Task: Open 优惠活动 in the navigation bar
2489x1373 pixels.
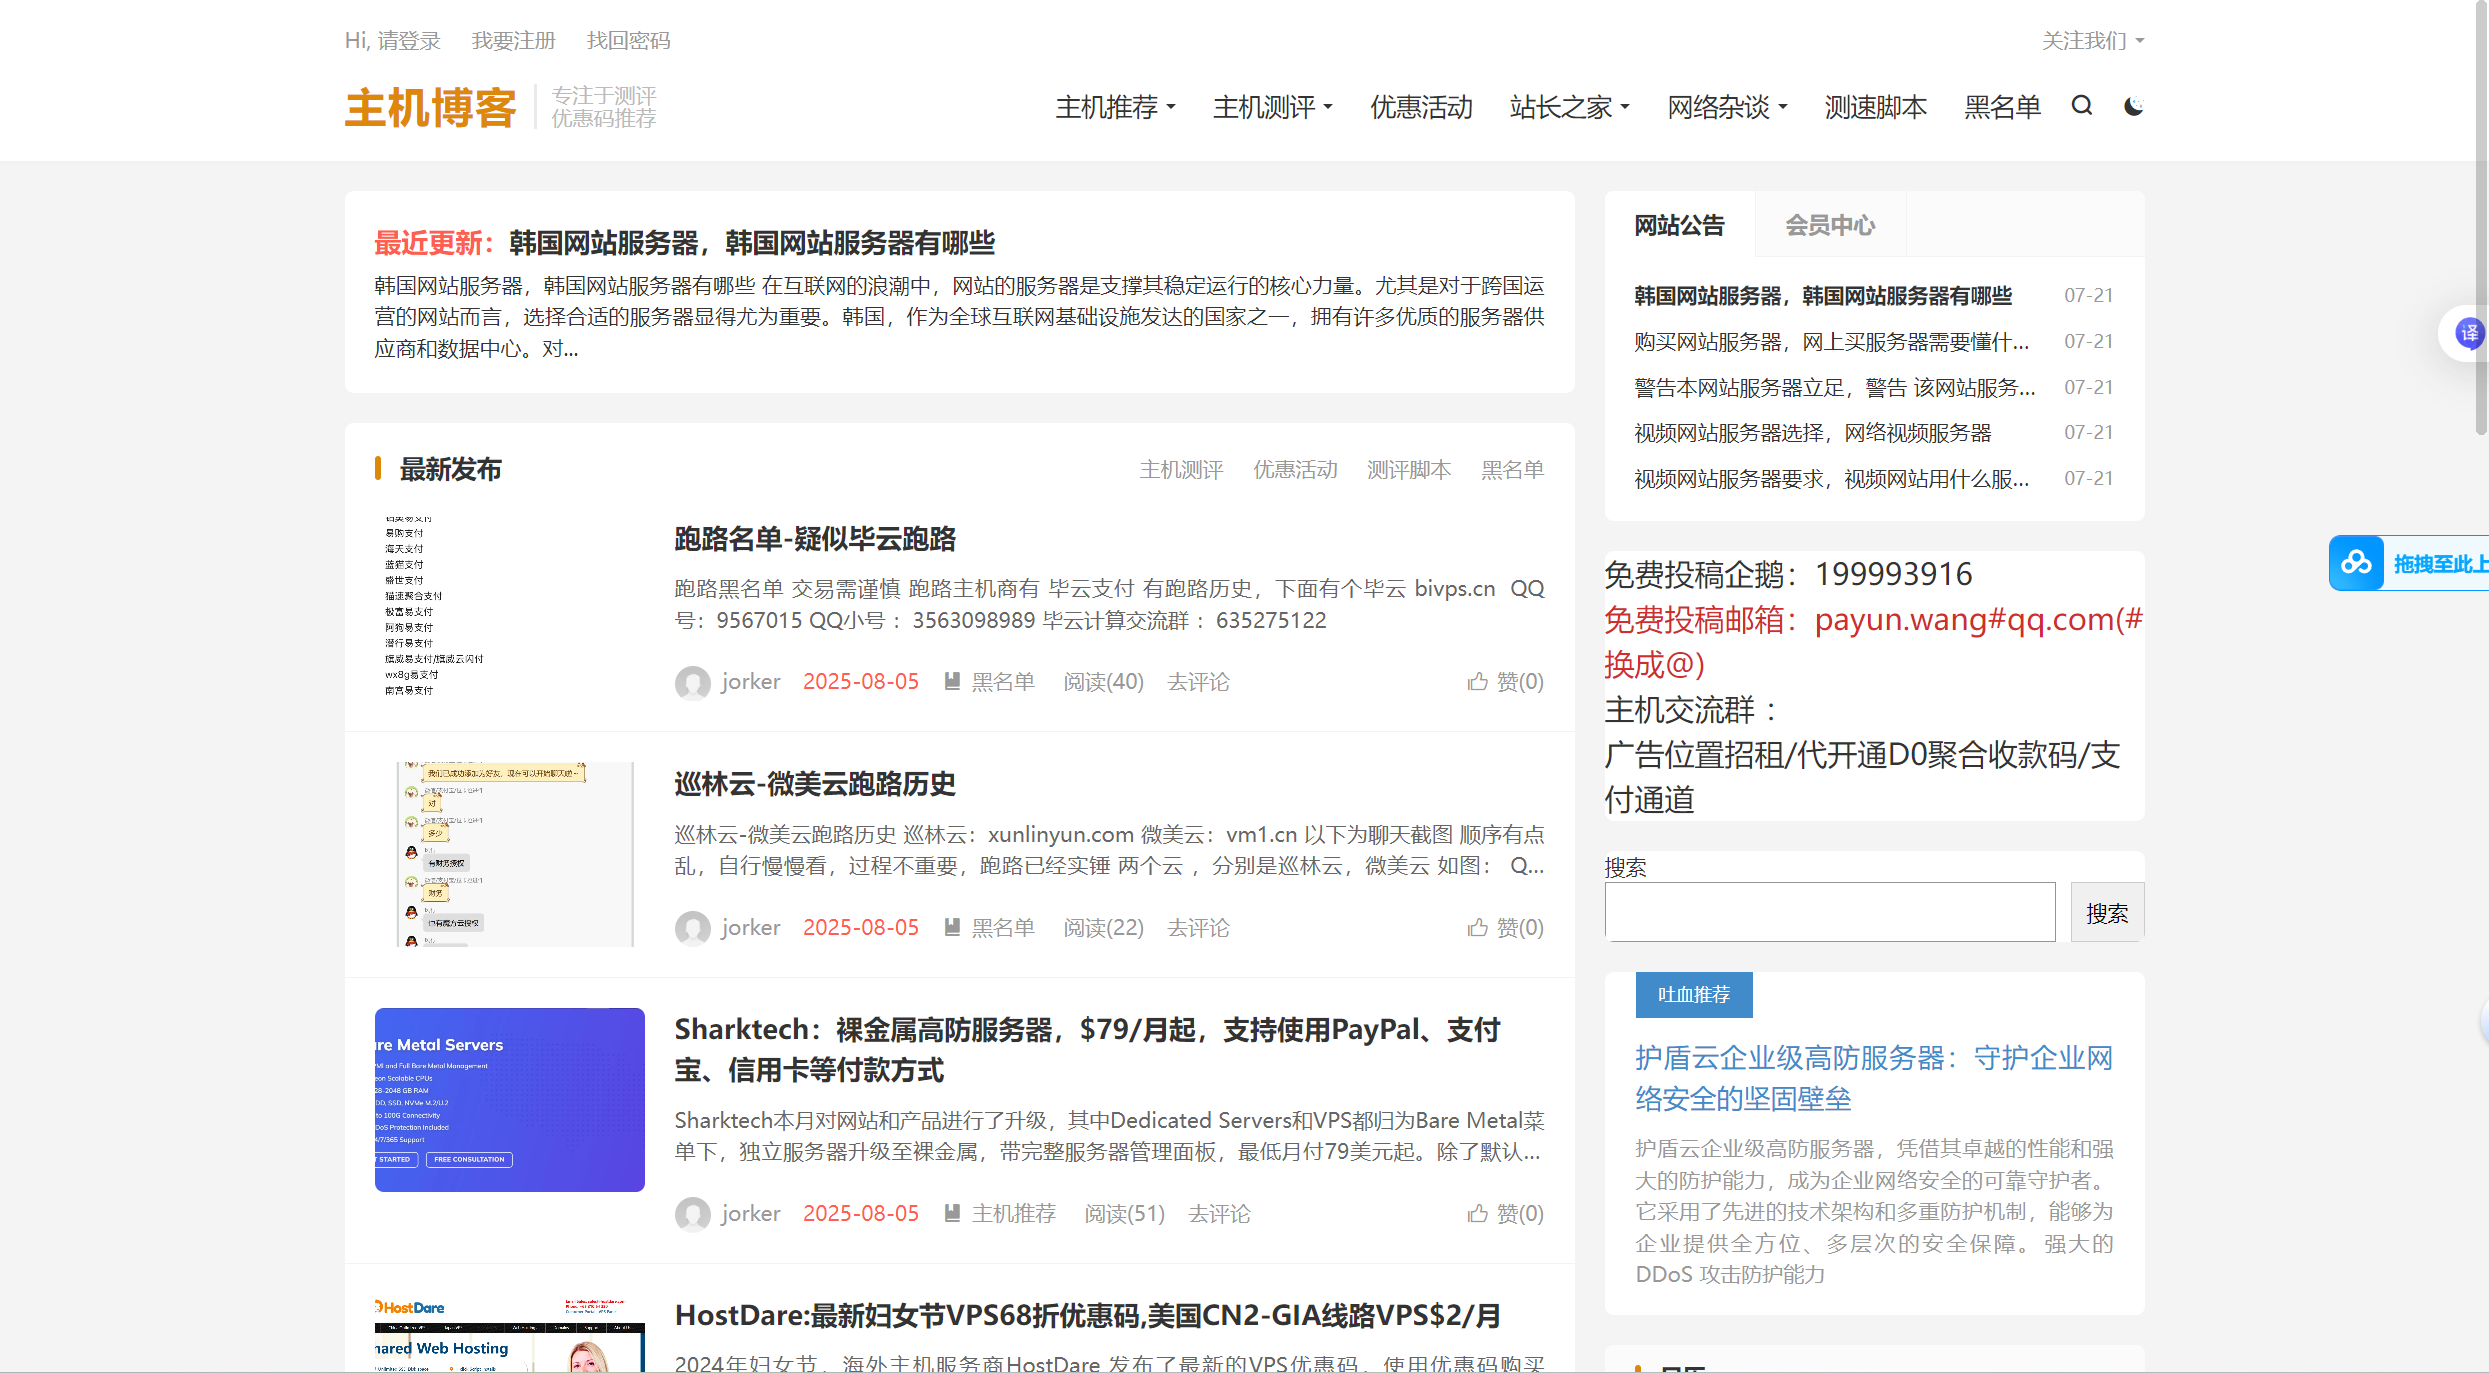Action: (1421, 107)
